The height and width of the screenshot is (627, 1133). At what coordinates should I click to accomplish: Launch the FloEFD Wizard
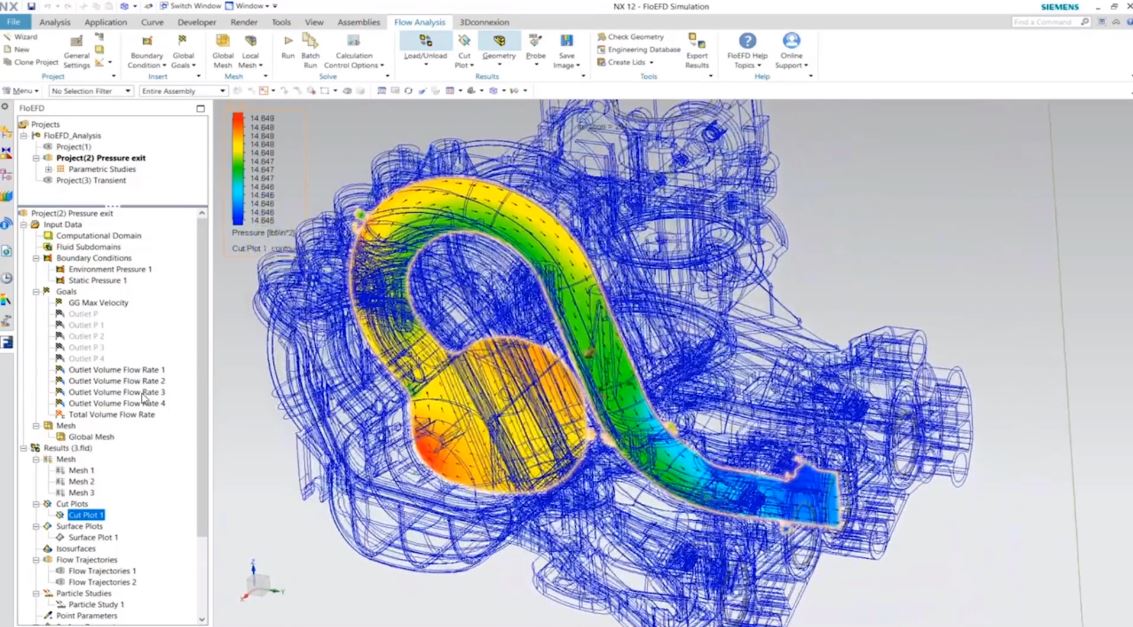[20, 37]
